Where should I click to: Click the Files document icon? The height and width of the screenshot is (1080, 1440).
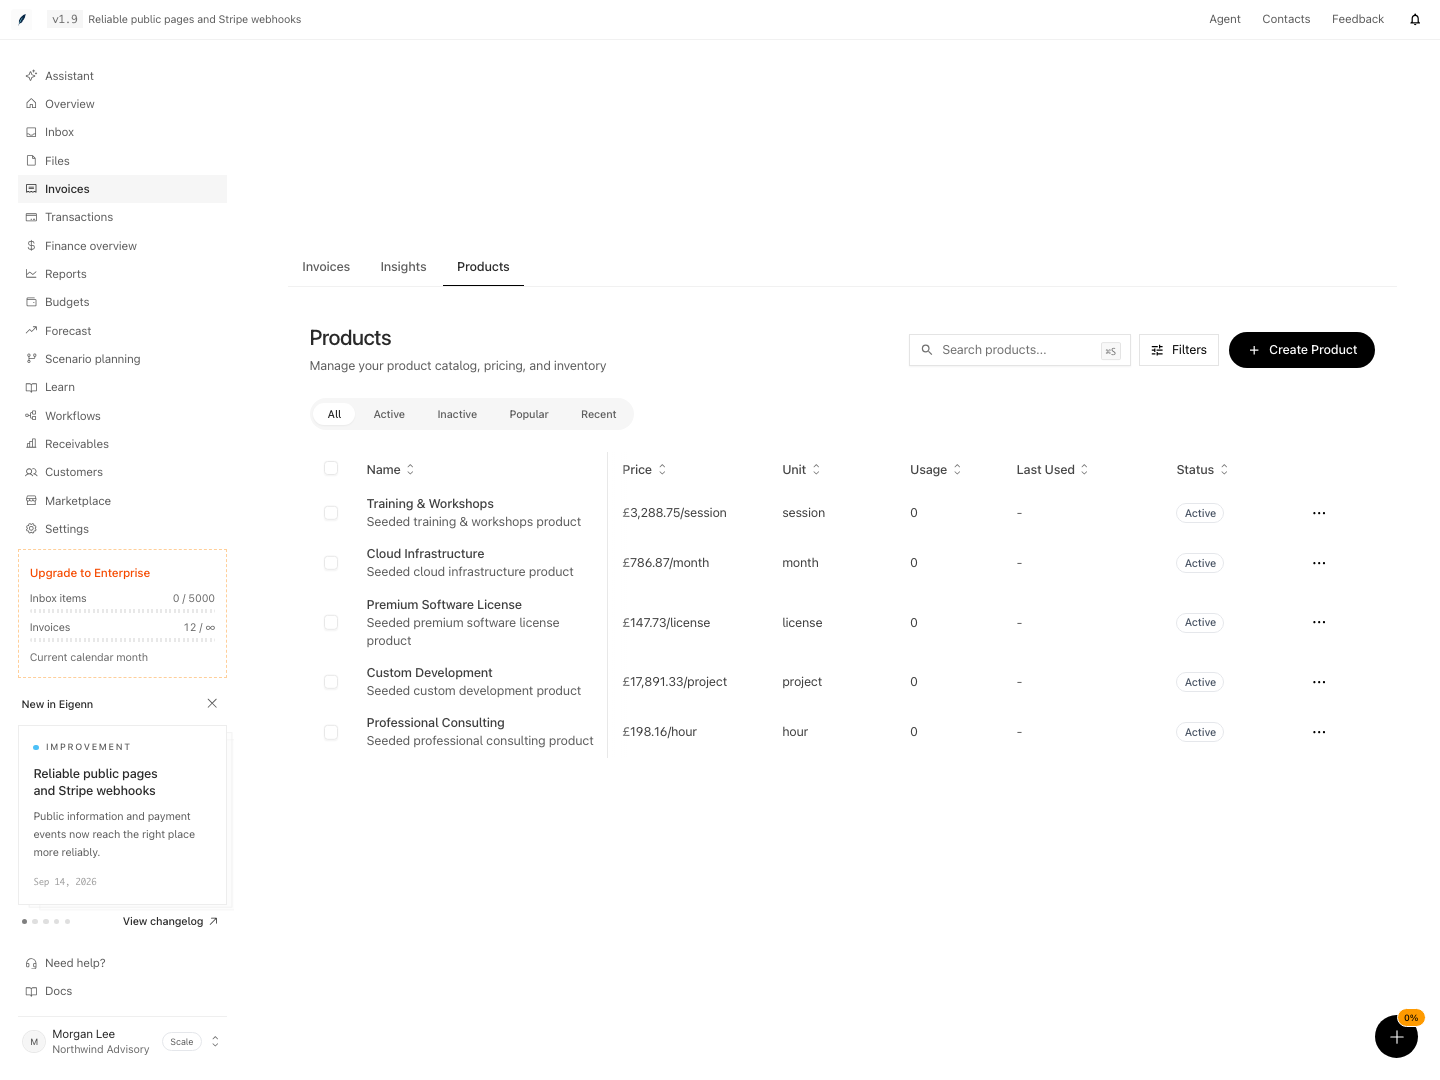(x=31, y=161)
